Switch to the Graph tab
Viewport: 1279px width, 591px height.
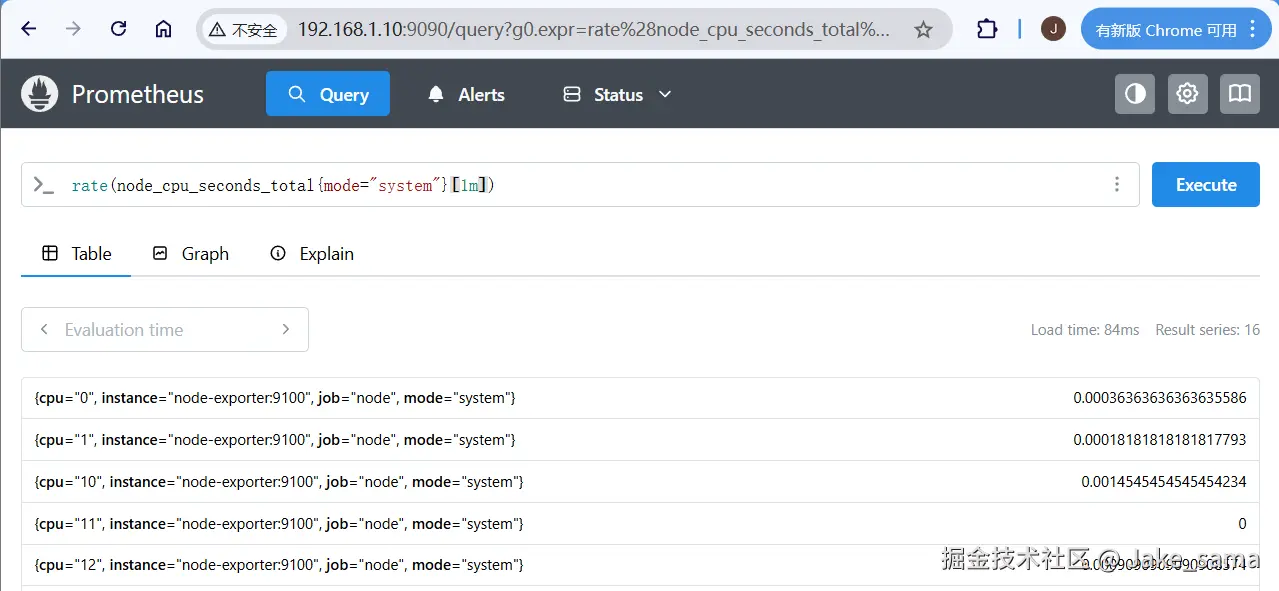190,253
